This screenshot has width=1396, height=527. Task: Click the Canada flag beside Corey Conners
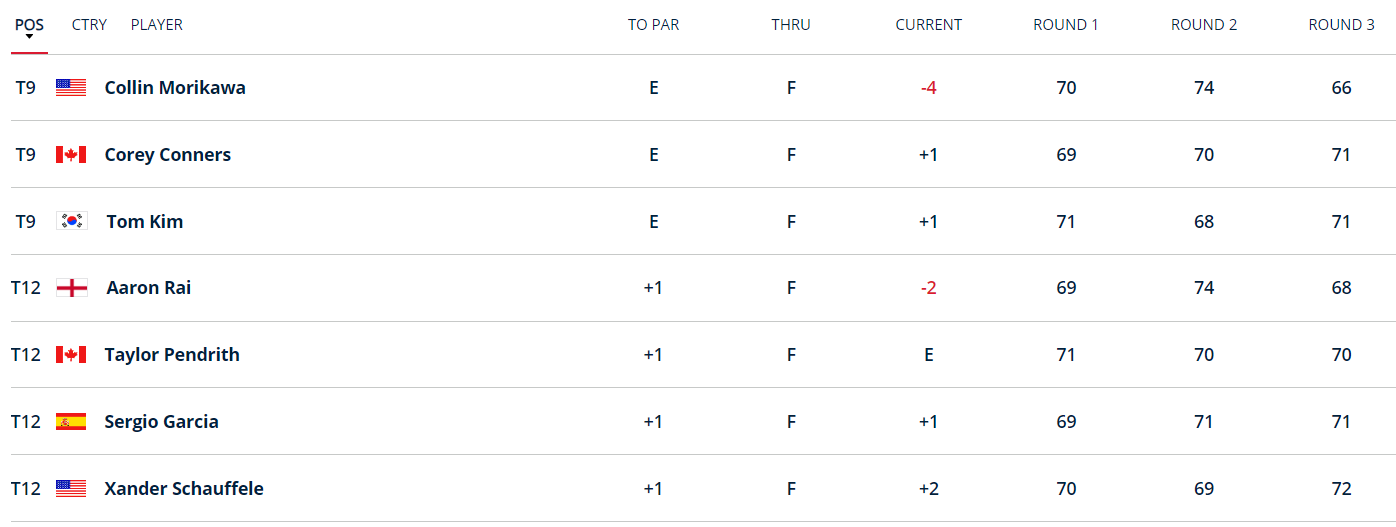tap(71, 155)
